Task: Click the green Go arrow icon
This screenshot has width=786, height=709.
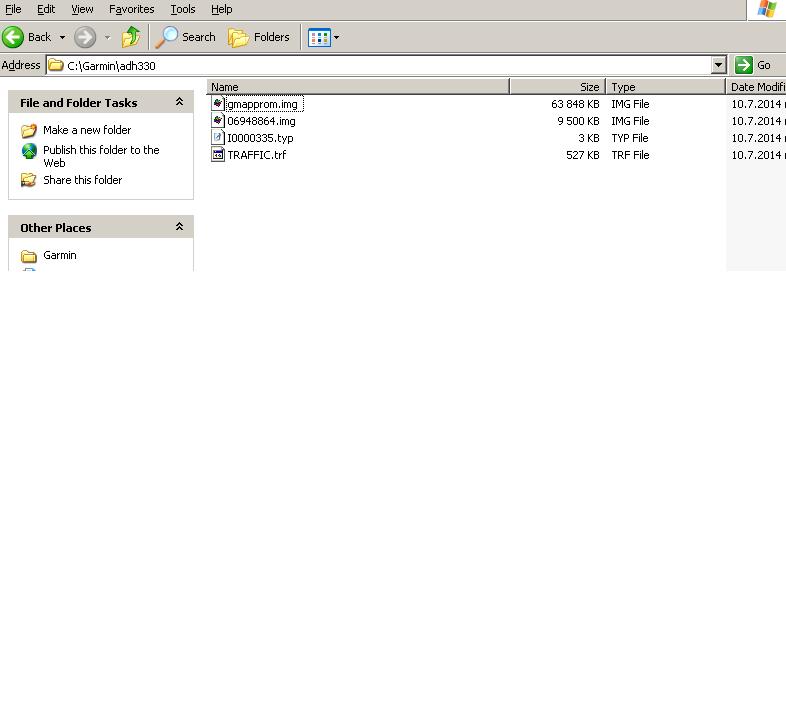Action: click(743, 65)
